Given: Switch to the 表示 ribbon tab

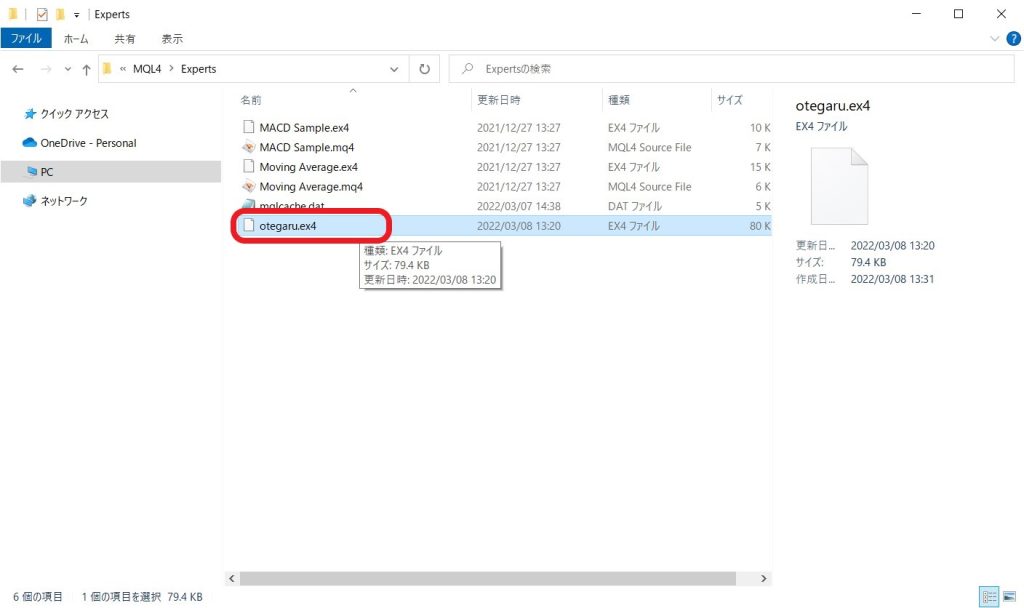Looking at the screenshot, I should pos(172,39).
